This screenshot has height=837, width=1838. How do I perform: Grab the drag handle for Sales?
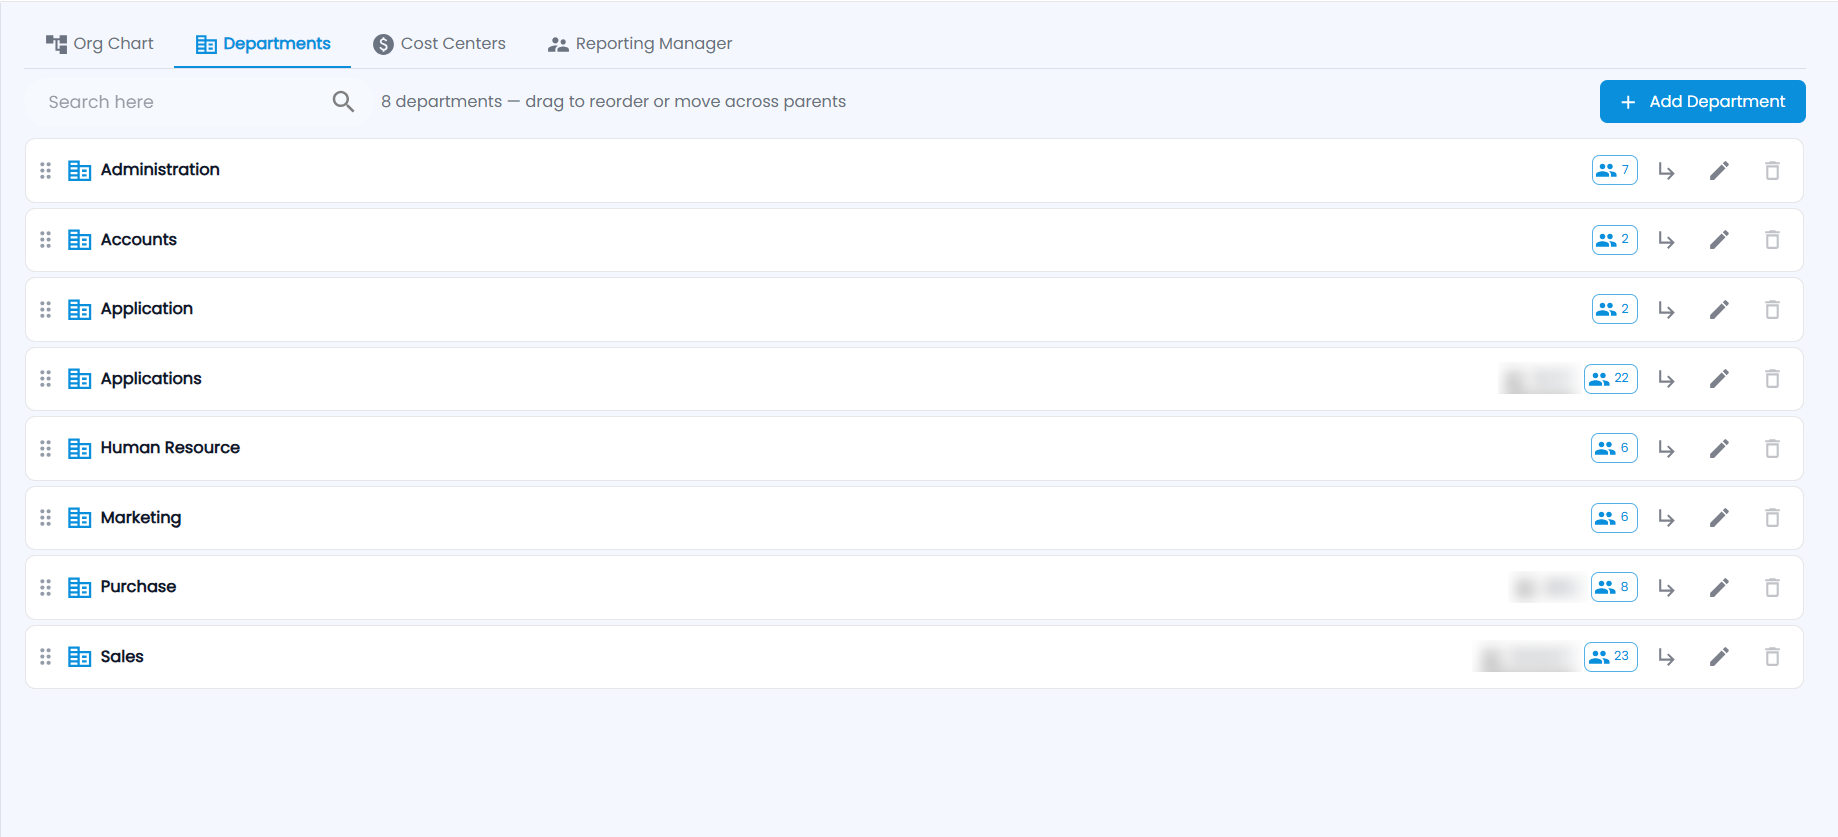[x=45, y=657]
